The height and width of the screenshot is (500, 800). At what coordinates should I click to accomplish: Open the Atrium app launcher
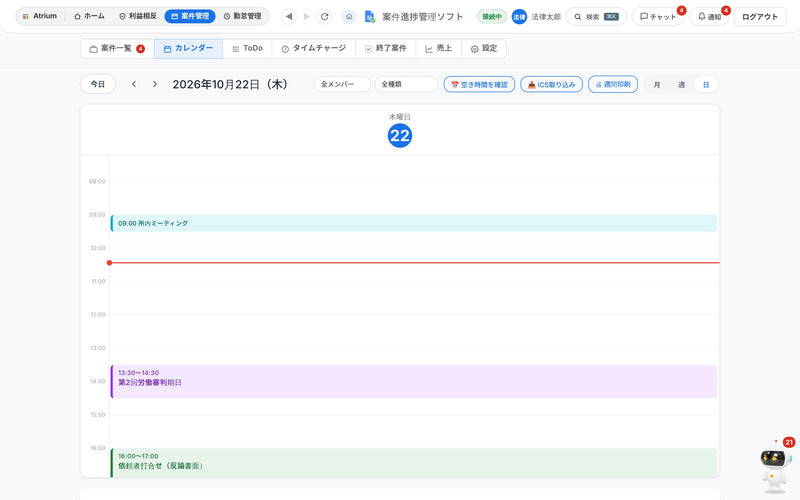[x=40, y=16]
